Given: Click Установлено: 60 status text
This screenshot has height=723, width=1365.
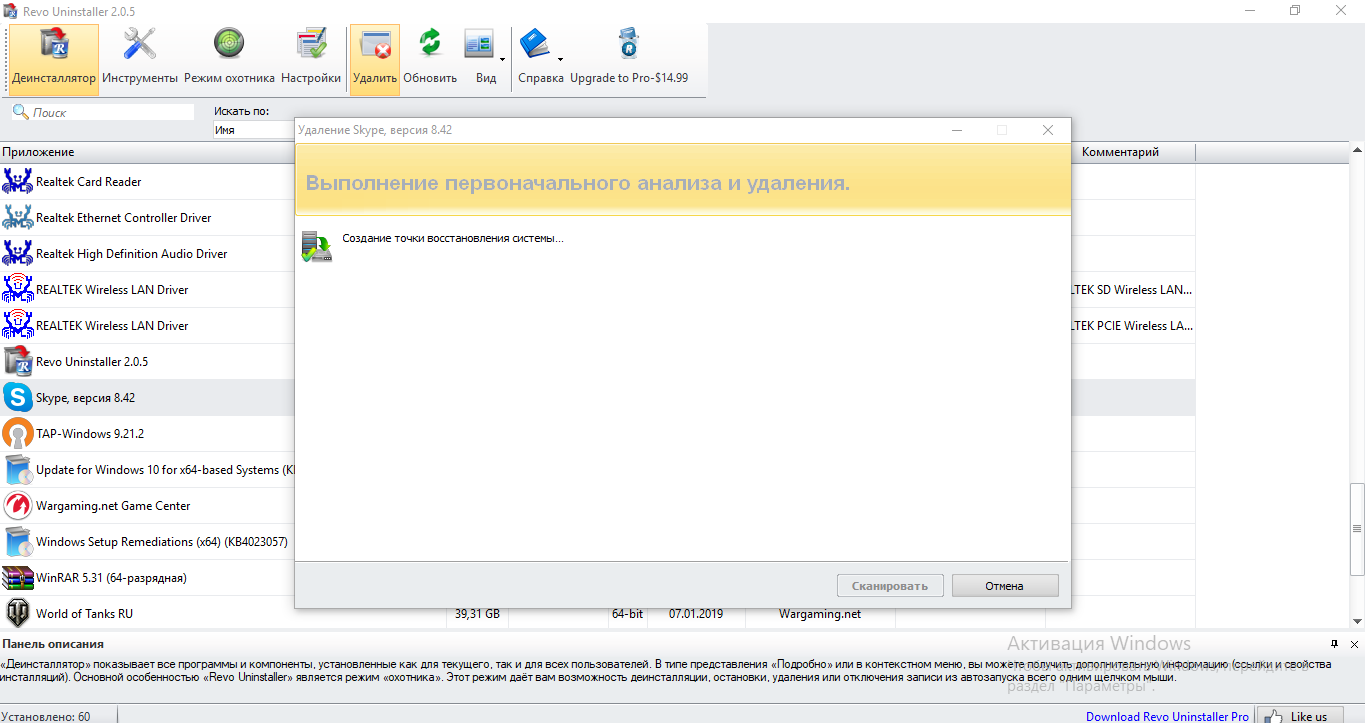Looking at the screenshot, I should click(x=46, y=716).
